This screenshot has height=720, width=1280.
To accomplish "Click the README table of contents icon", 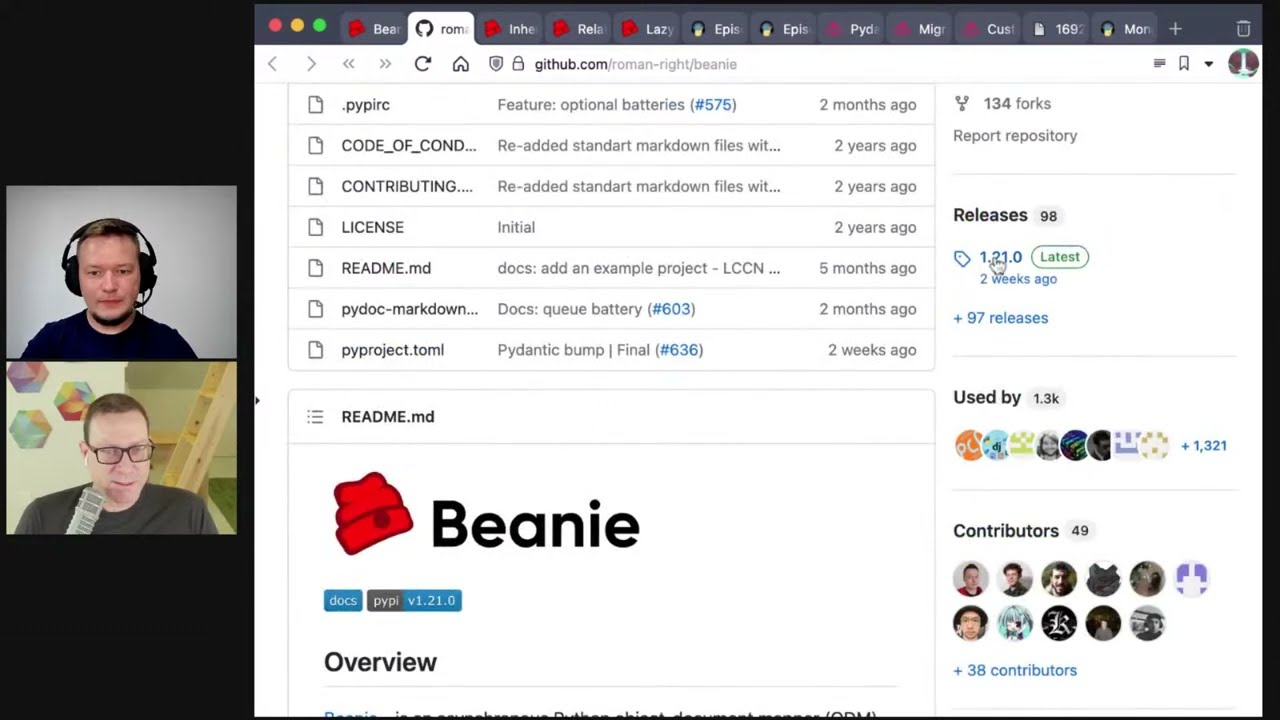I will [x=315, y=417].
